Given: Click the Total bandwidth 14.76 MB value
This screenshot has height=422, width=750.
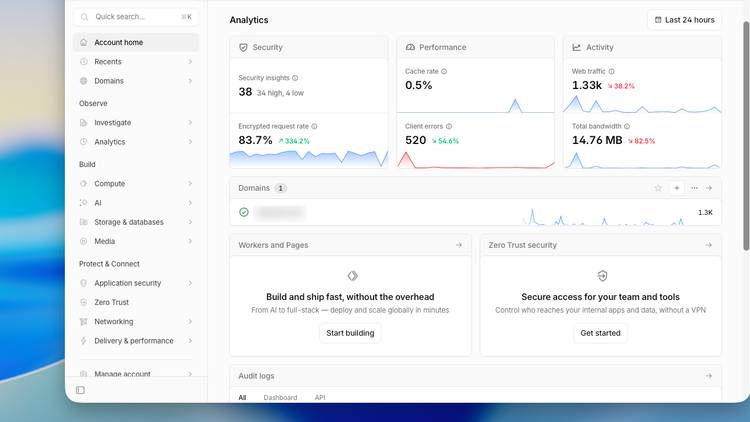Looking at the screenshot, I should pos(597,140).
